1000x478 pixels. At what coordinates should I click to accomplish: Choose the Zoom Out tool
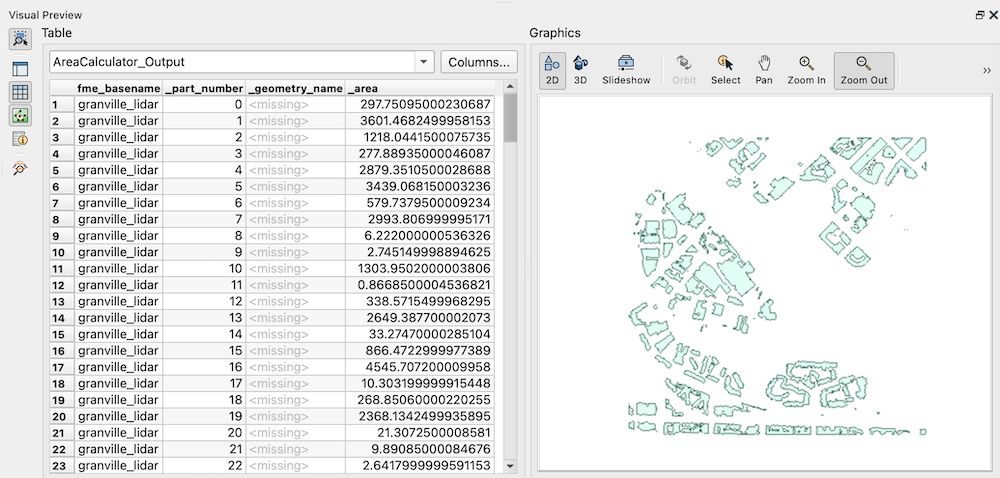pyautogui.click(x=864, y=70)
